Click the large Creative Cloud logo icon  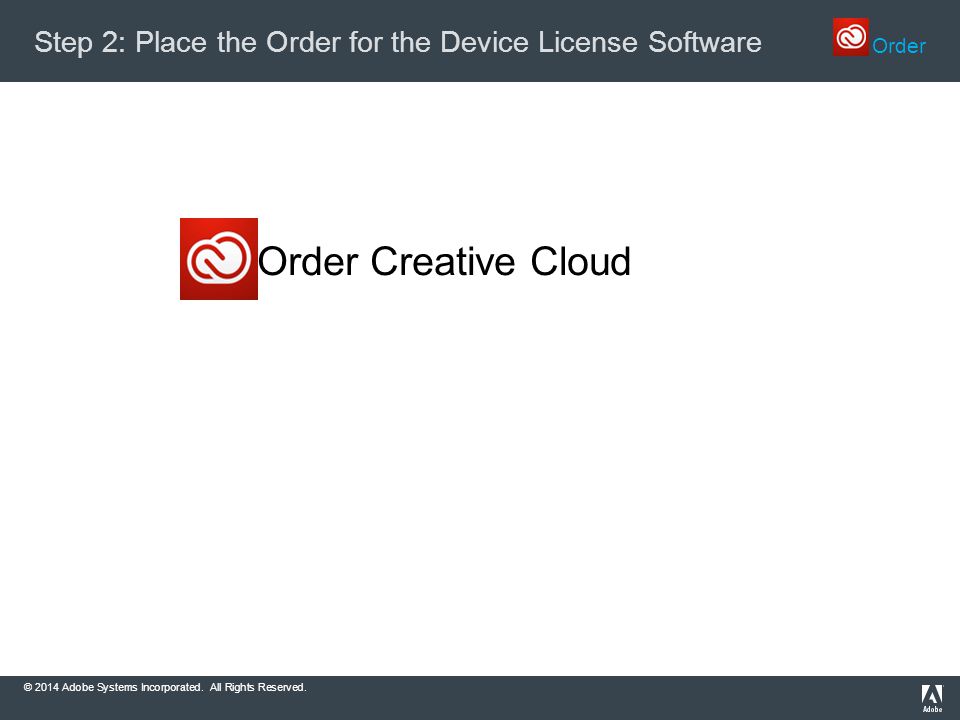pos(219,259)
